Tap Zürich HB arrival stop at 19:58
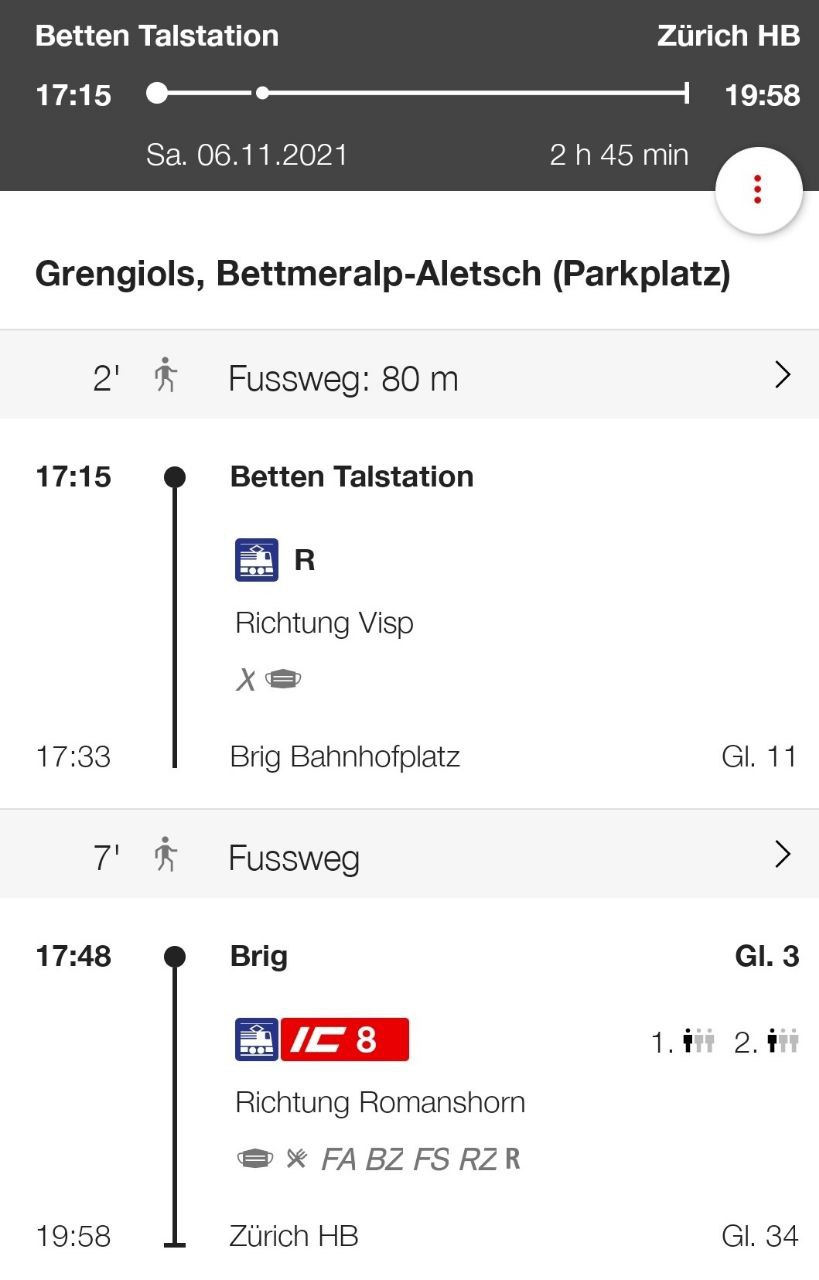The height and width of the screenshot is (1280, 819). click(x=294, y=1236)
